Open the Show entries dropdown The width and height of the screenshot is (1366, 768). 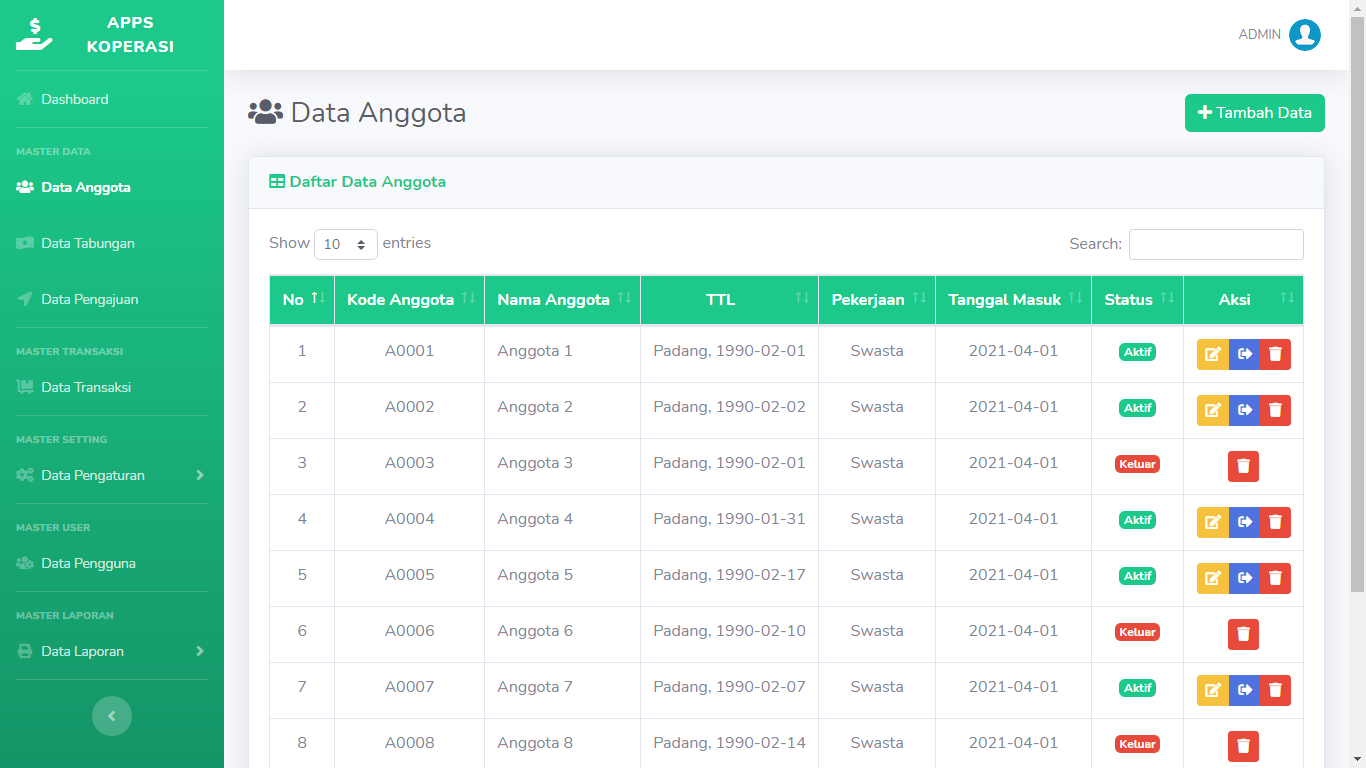346,244
